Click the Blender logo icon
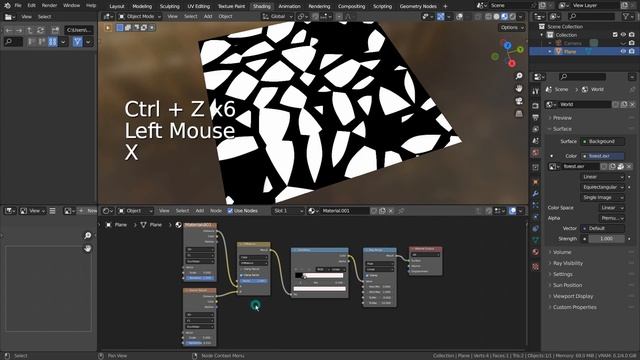Viewport: 640px width, 360px height. 7,6
